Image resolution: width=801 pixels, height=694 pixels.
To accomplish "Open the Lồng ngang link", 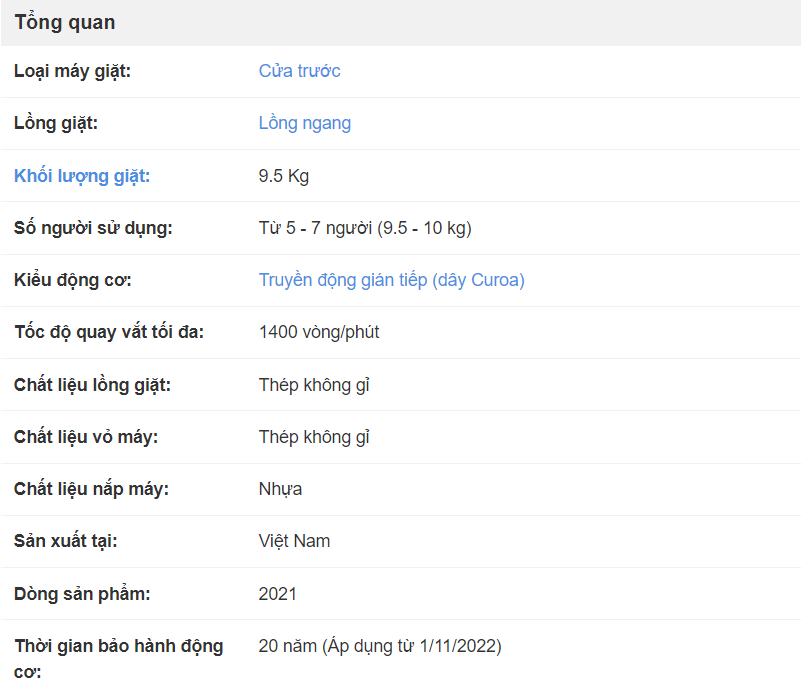I will (x=304, y=123).
